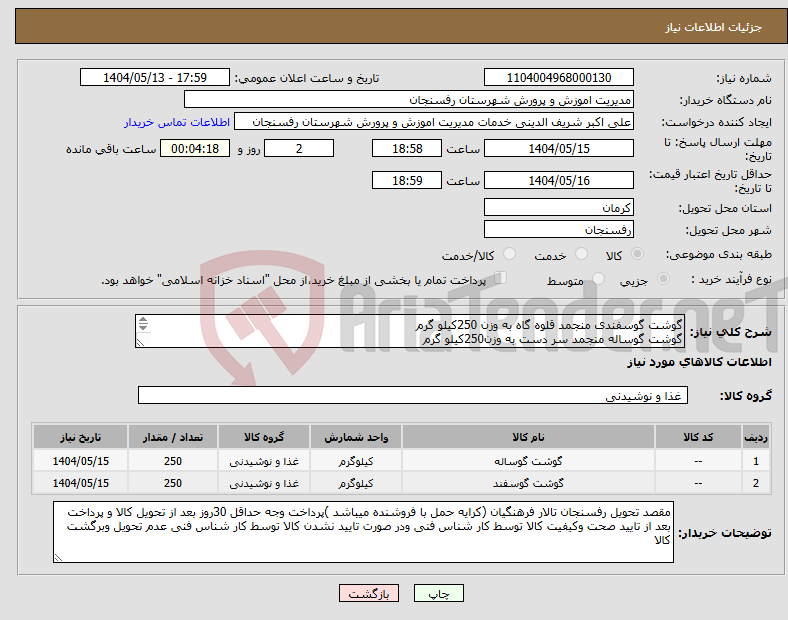Click the نام دستگاه خریدار field
788x620 pixels.
click(x=409, y=99)
